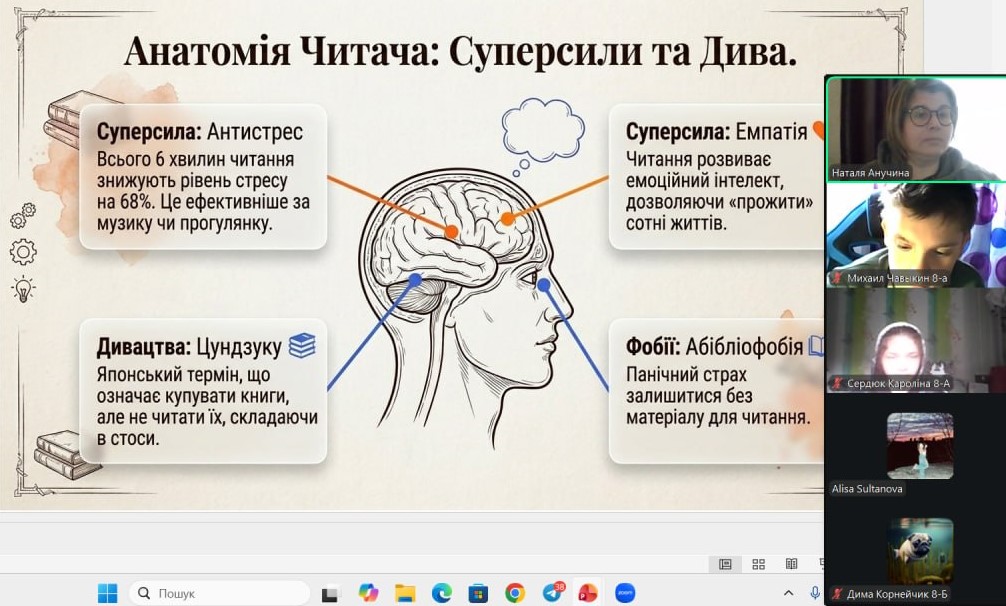Open Task View from the taskbar

tap(330, 593)
